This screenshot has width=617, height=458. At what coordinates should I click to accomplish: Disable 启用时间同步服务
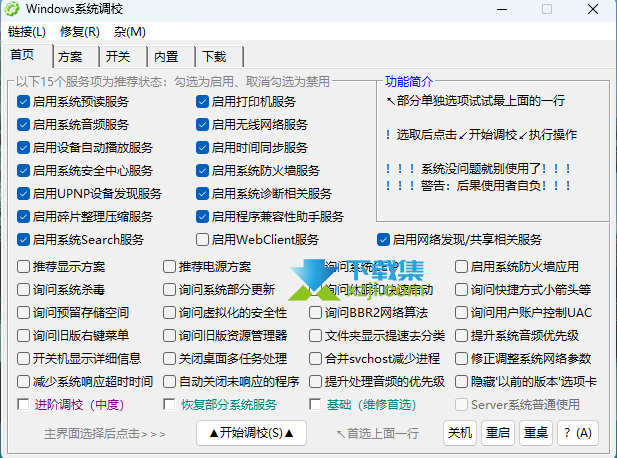click(x=202, y=148)
